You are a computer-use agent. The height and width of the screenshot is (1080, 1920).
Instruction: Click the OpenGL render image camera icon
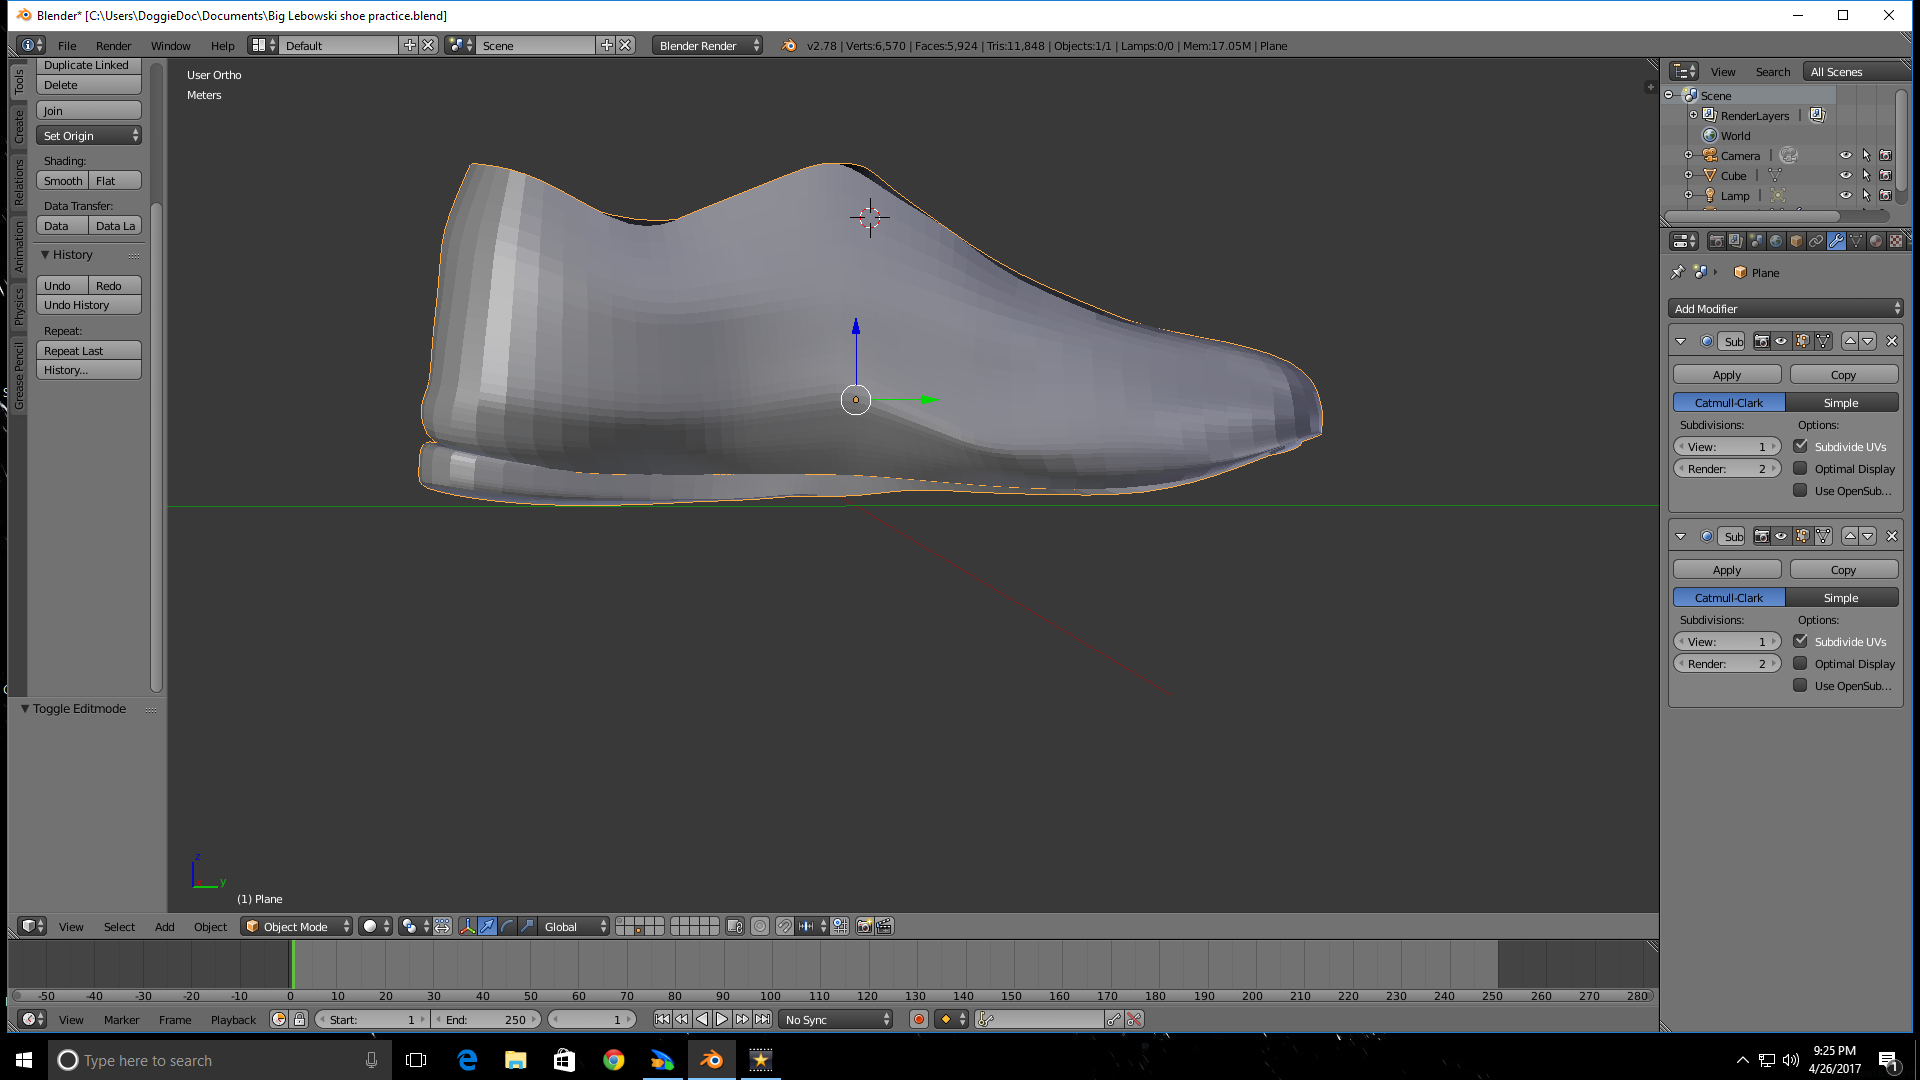(x=865, y=927)
